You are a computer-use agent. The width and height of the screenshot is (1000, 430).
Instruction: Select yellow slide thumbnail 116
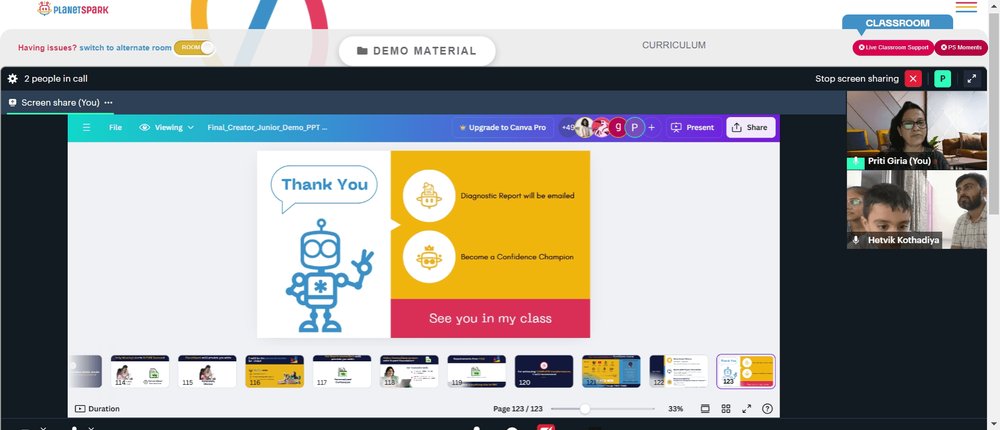(274, 371)
